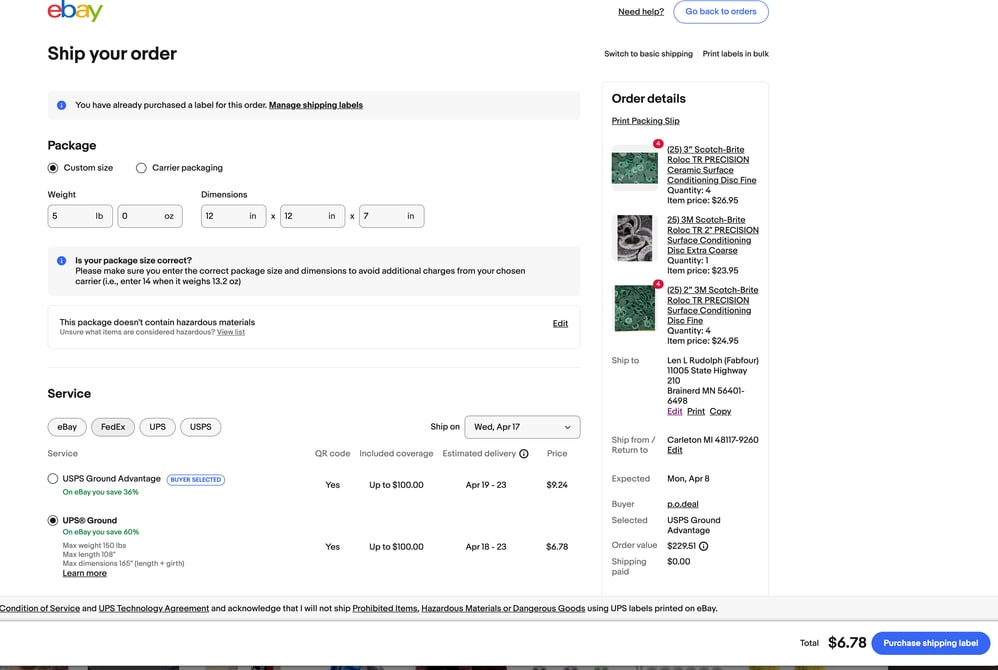
Task: Click the weight pounds input field
Action: (80, 216)
